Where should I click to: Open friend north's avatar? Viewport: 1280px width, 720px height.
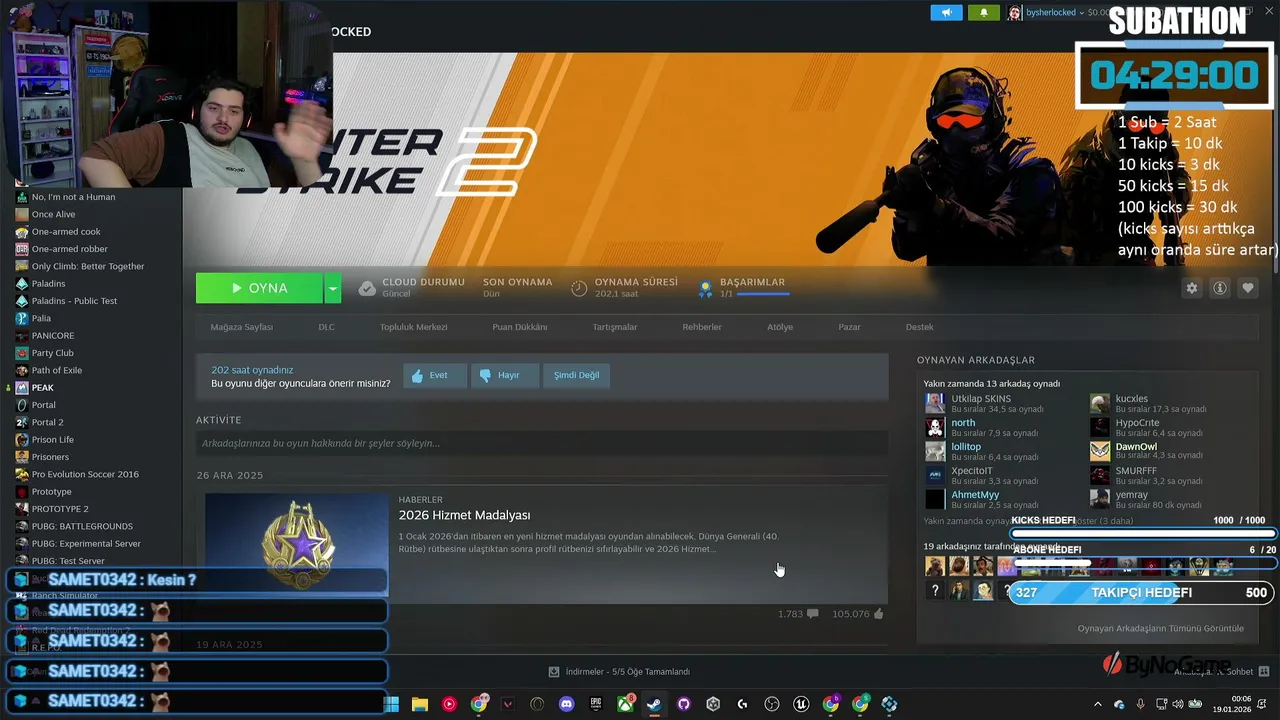(935, 427)
